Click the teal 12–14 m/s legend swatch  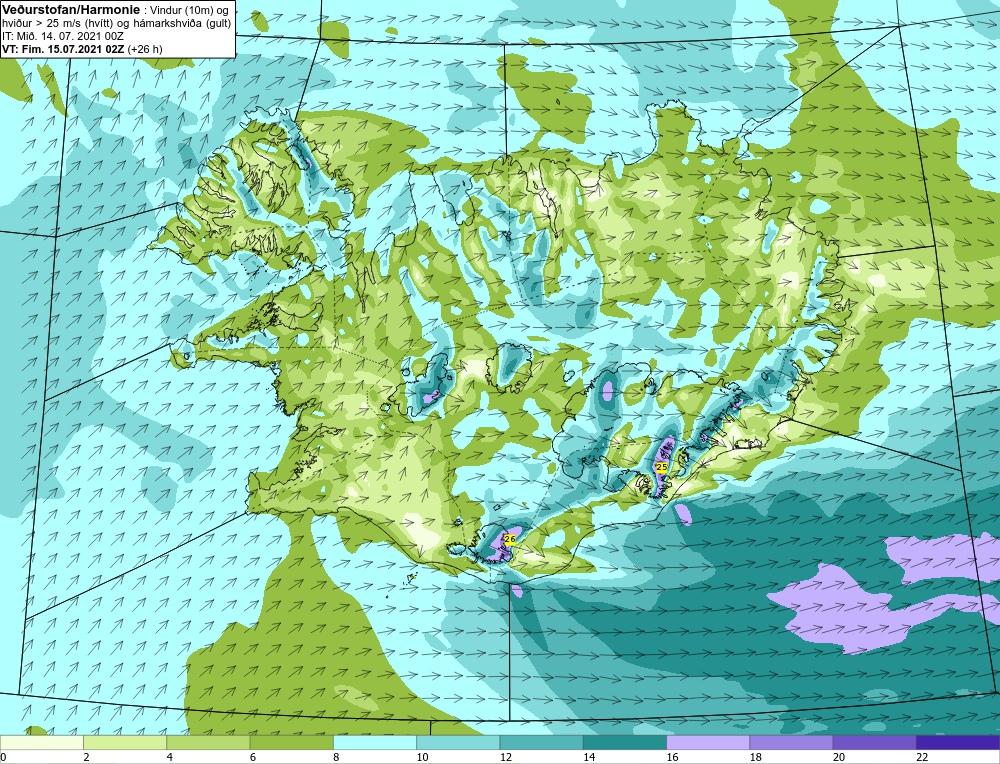coord(541,742)
